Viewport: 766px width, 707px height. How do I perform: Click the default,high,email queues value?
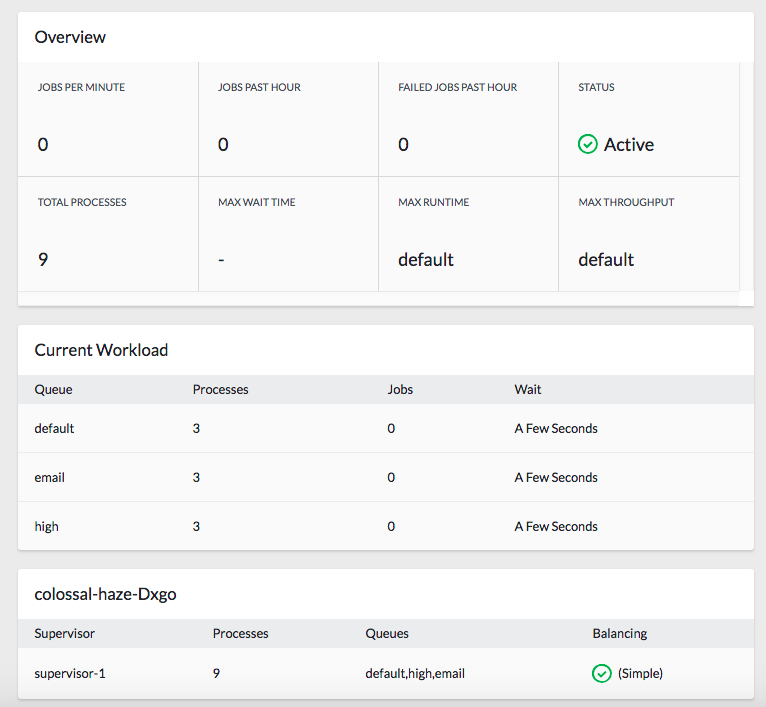[415, 674]
